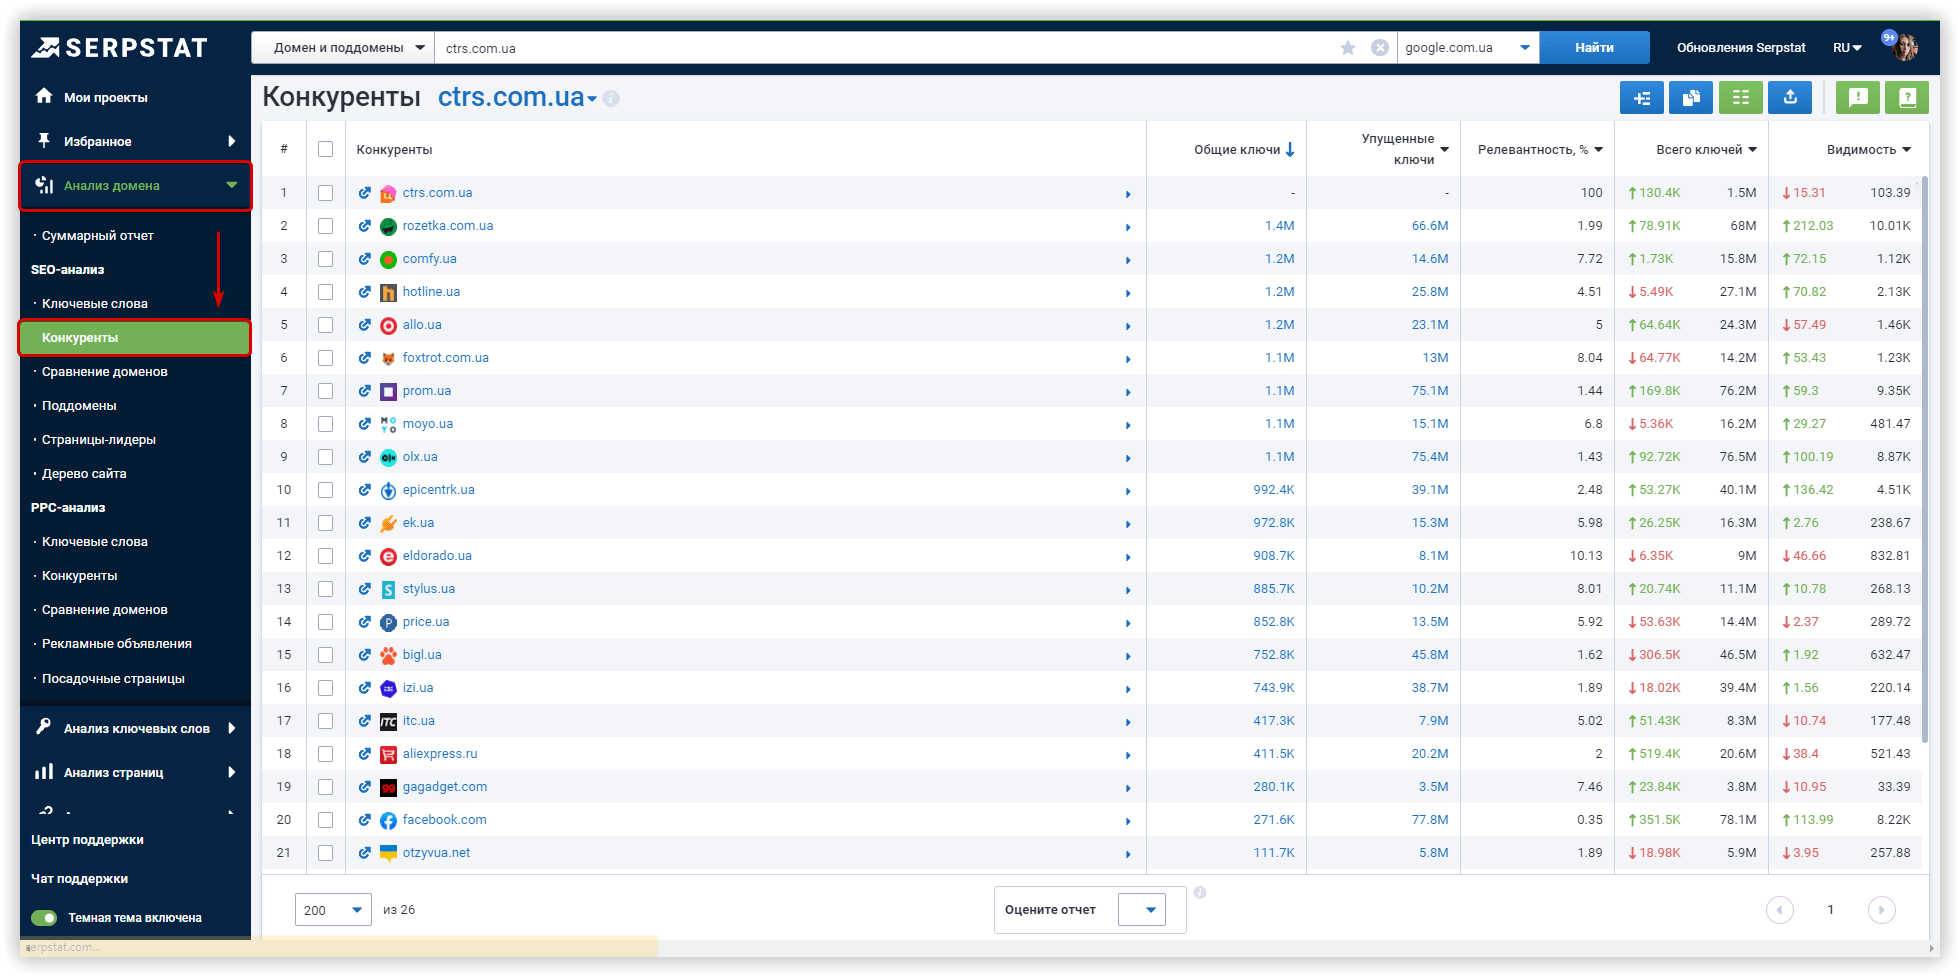Click the feedback exclamation bubble icon
This screenshot has height=977, width=1960.
(x=1858, y=98)
